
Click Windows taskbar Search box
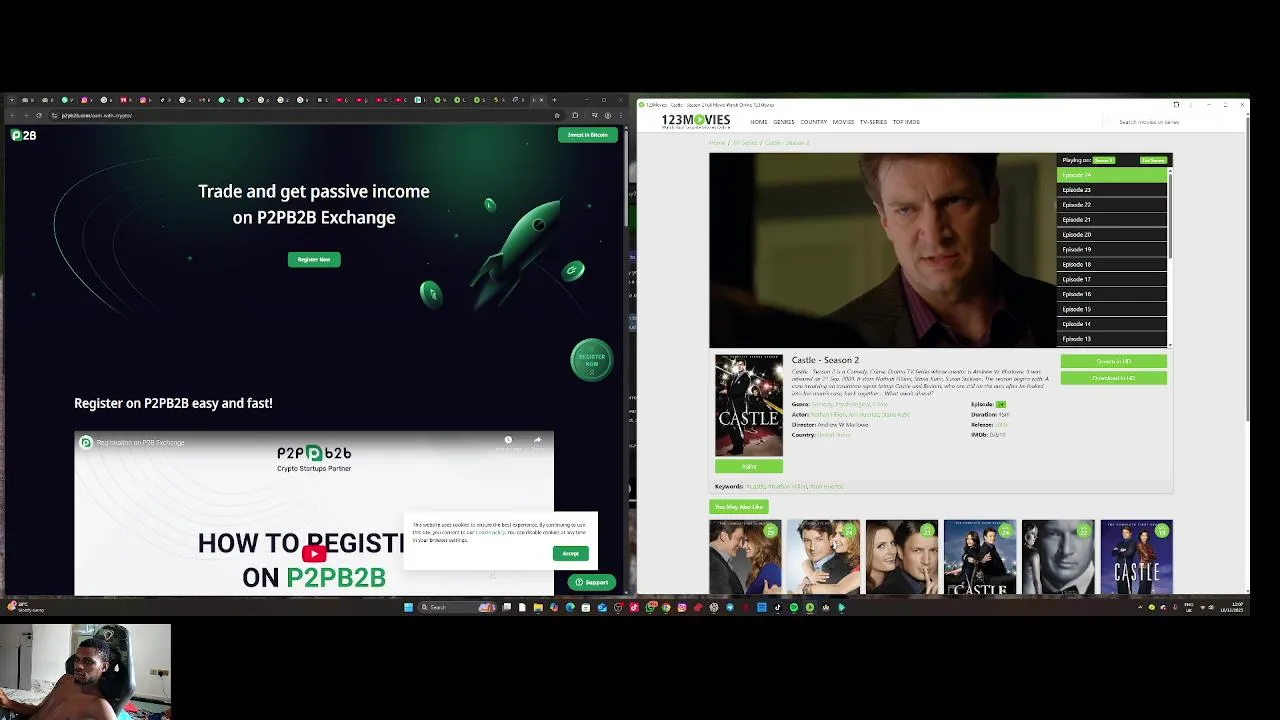457,607
